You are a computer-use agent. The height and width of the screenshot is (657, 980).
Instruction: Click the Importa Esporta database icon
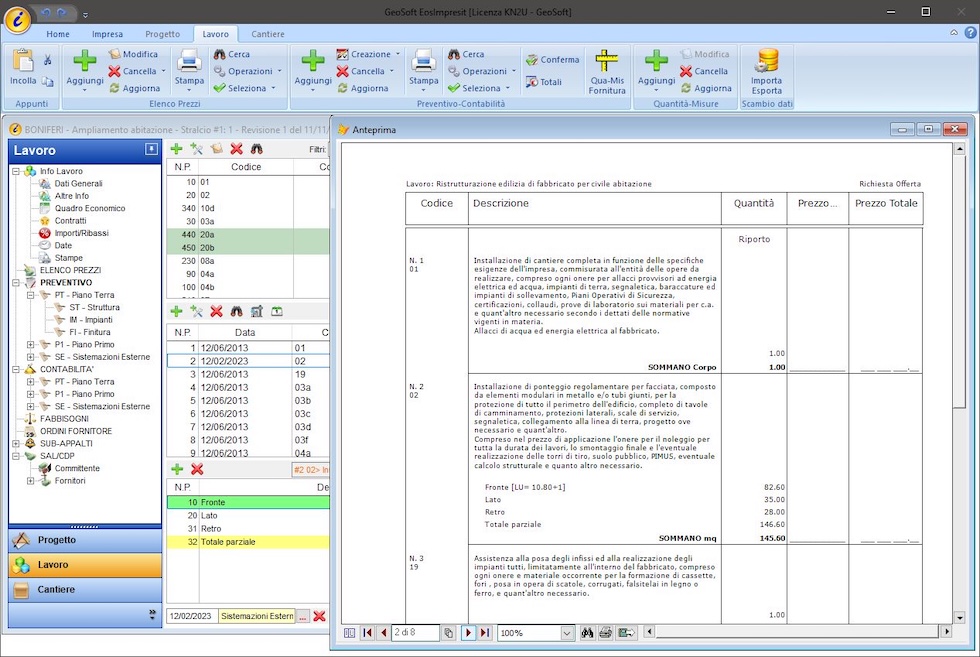pos(767,61)
